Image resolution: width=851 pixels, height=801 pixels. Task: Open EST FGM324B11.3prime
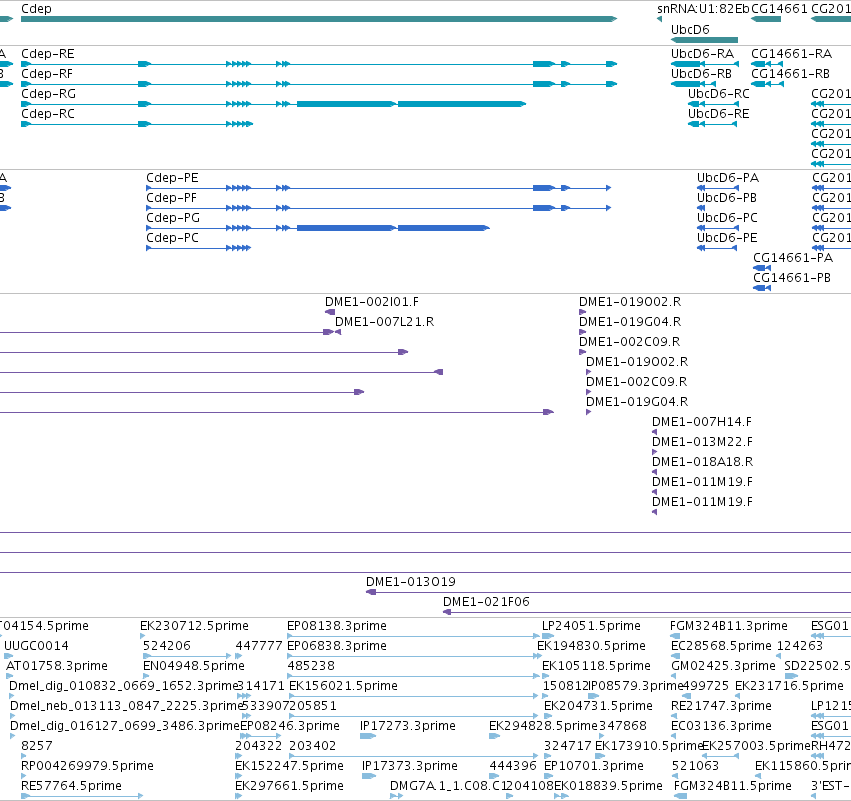pos(729,626)
